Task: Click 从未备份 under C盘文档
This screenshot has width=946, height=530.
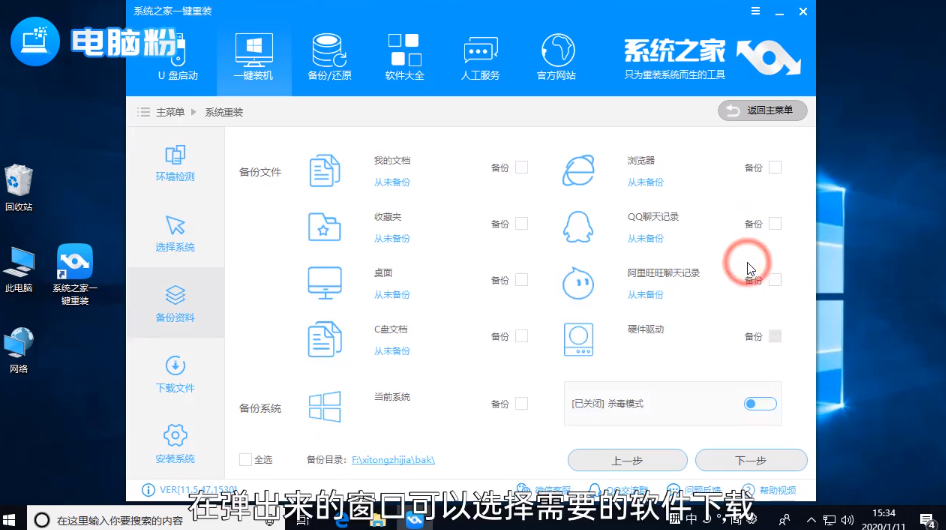Action: [392, 351]
